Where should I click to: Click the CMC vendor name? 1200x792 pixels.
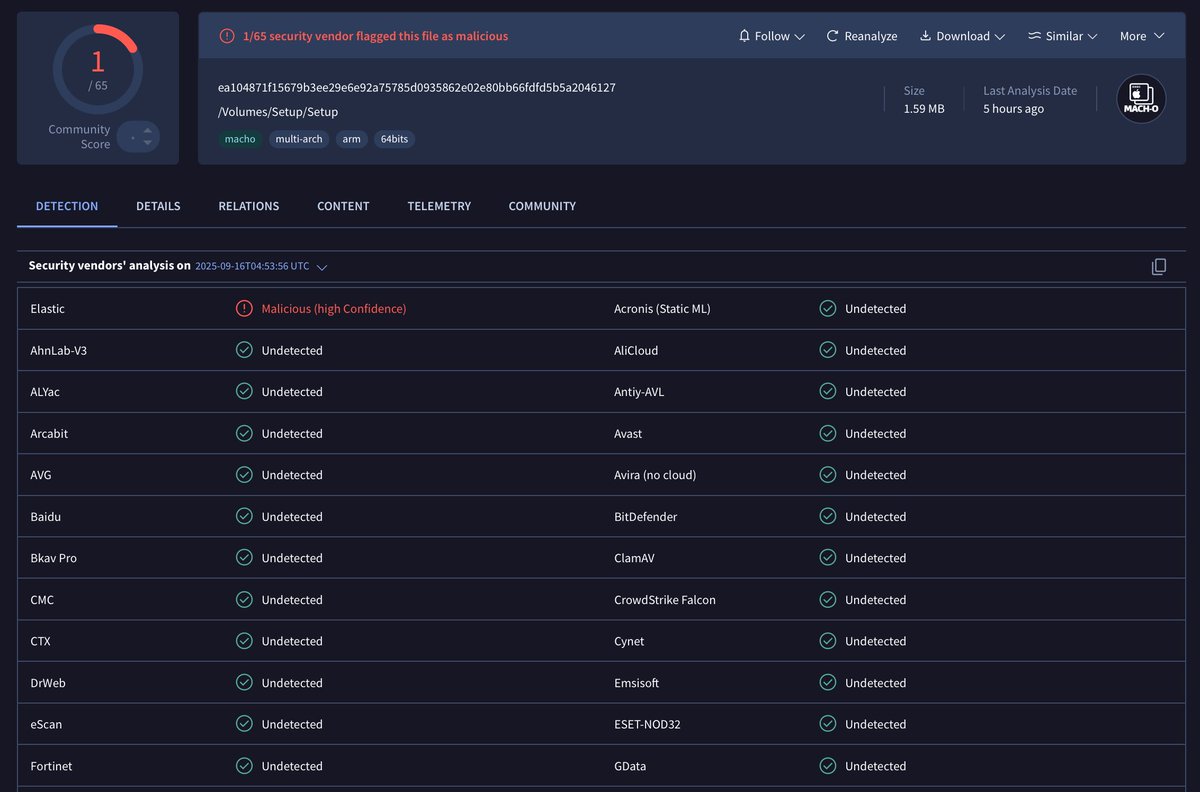tap(42, 600)
